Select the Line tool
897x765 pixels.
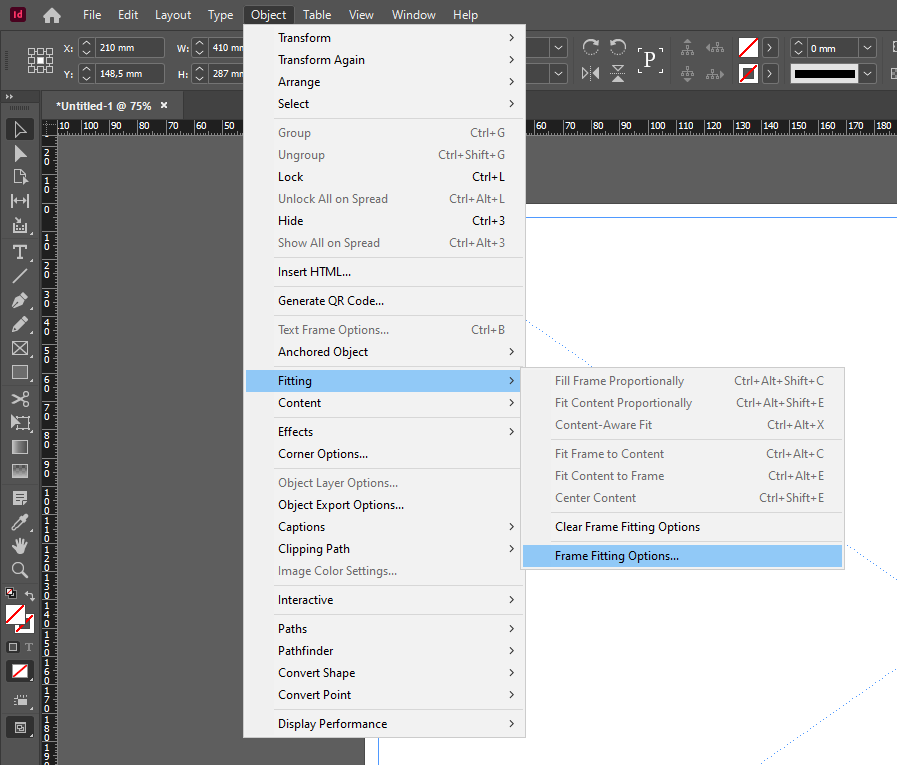(x=20, y=276)
